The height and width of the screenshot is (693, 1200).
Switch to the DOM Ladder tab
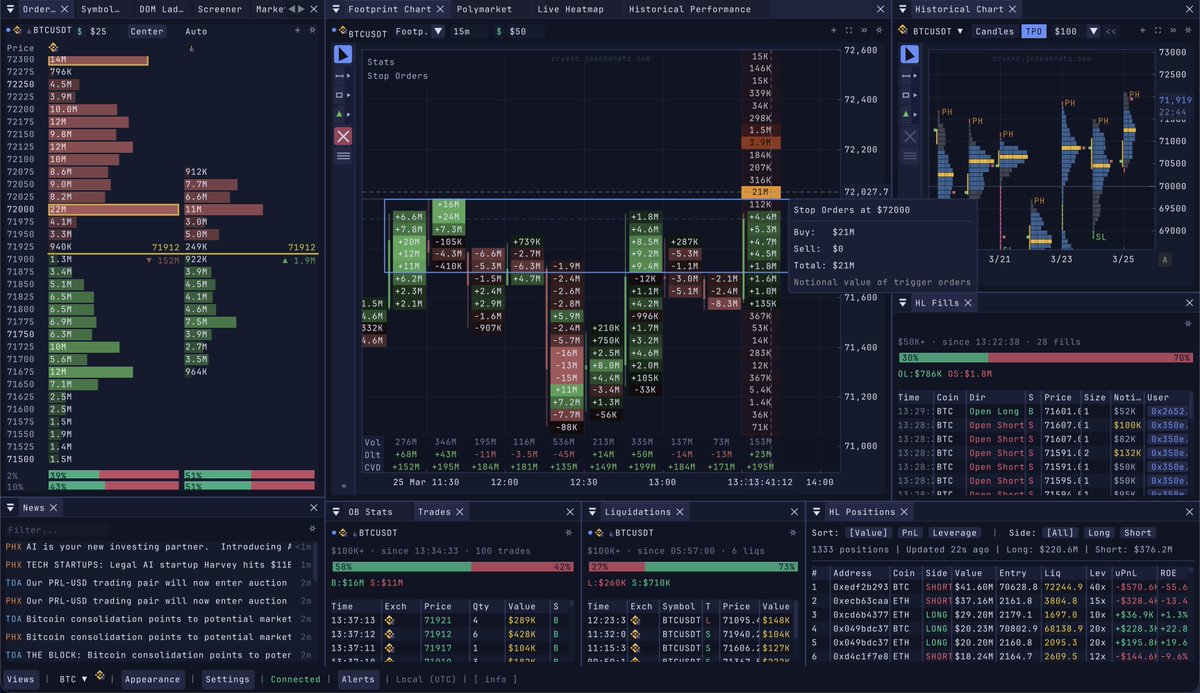[x=161, y=9]
